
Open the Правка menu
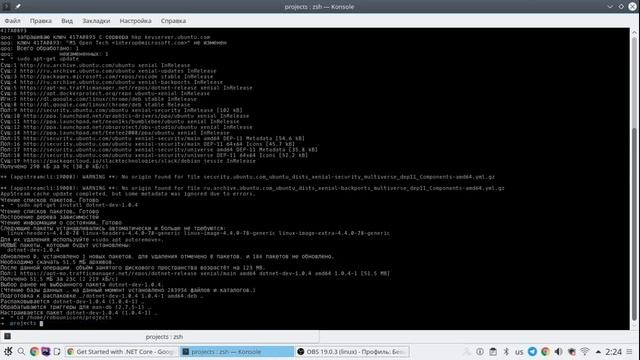pyautogui.click(x=40, y=21)
